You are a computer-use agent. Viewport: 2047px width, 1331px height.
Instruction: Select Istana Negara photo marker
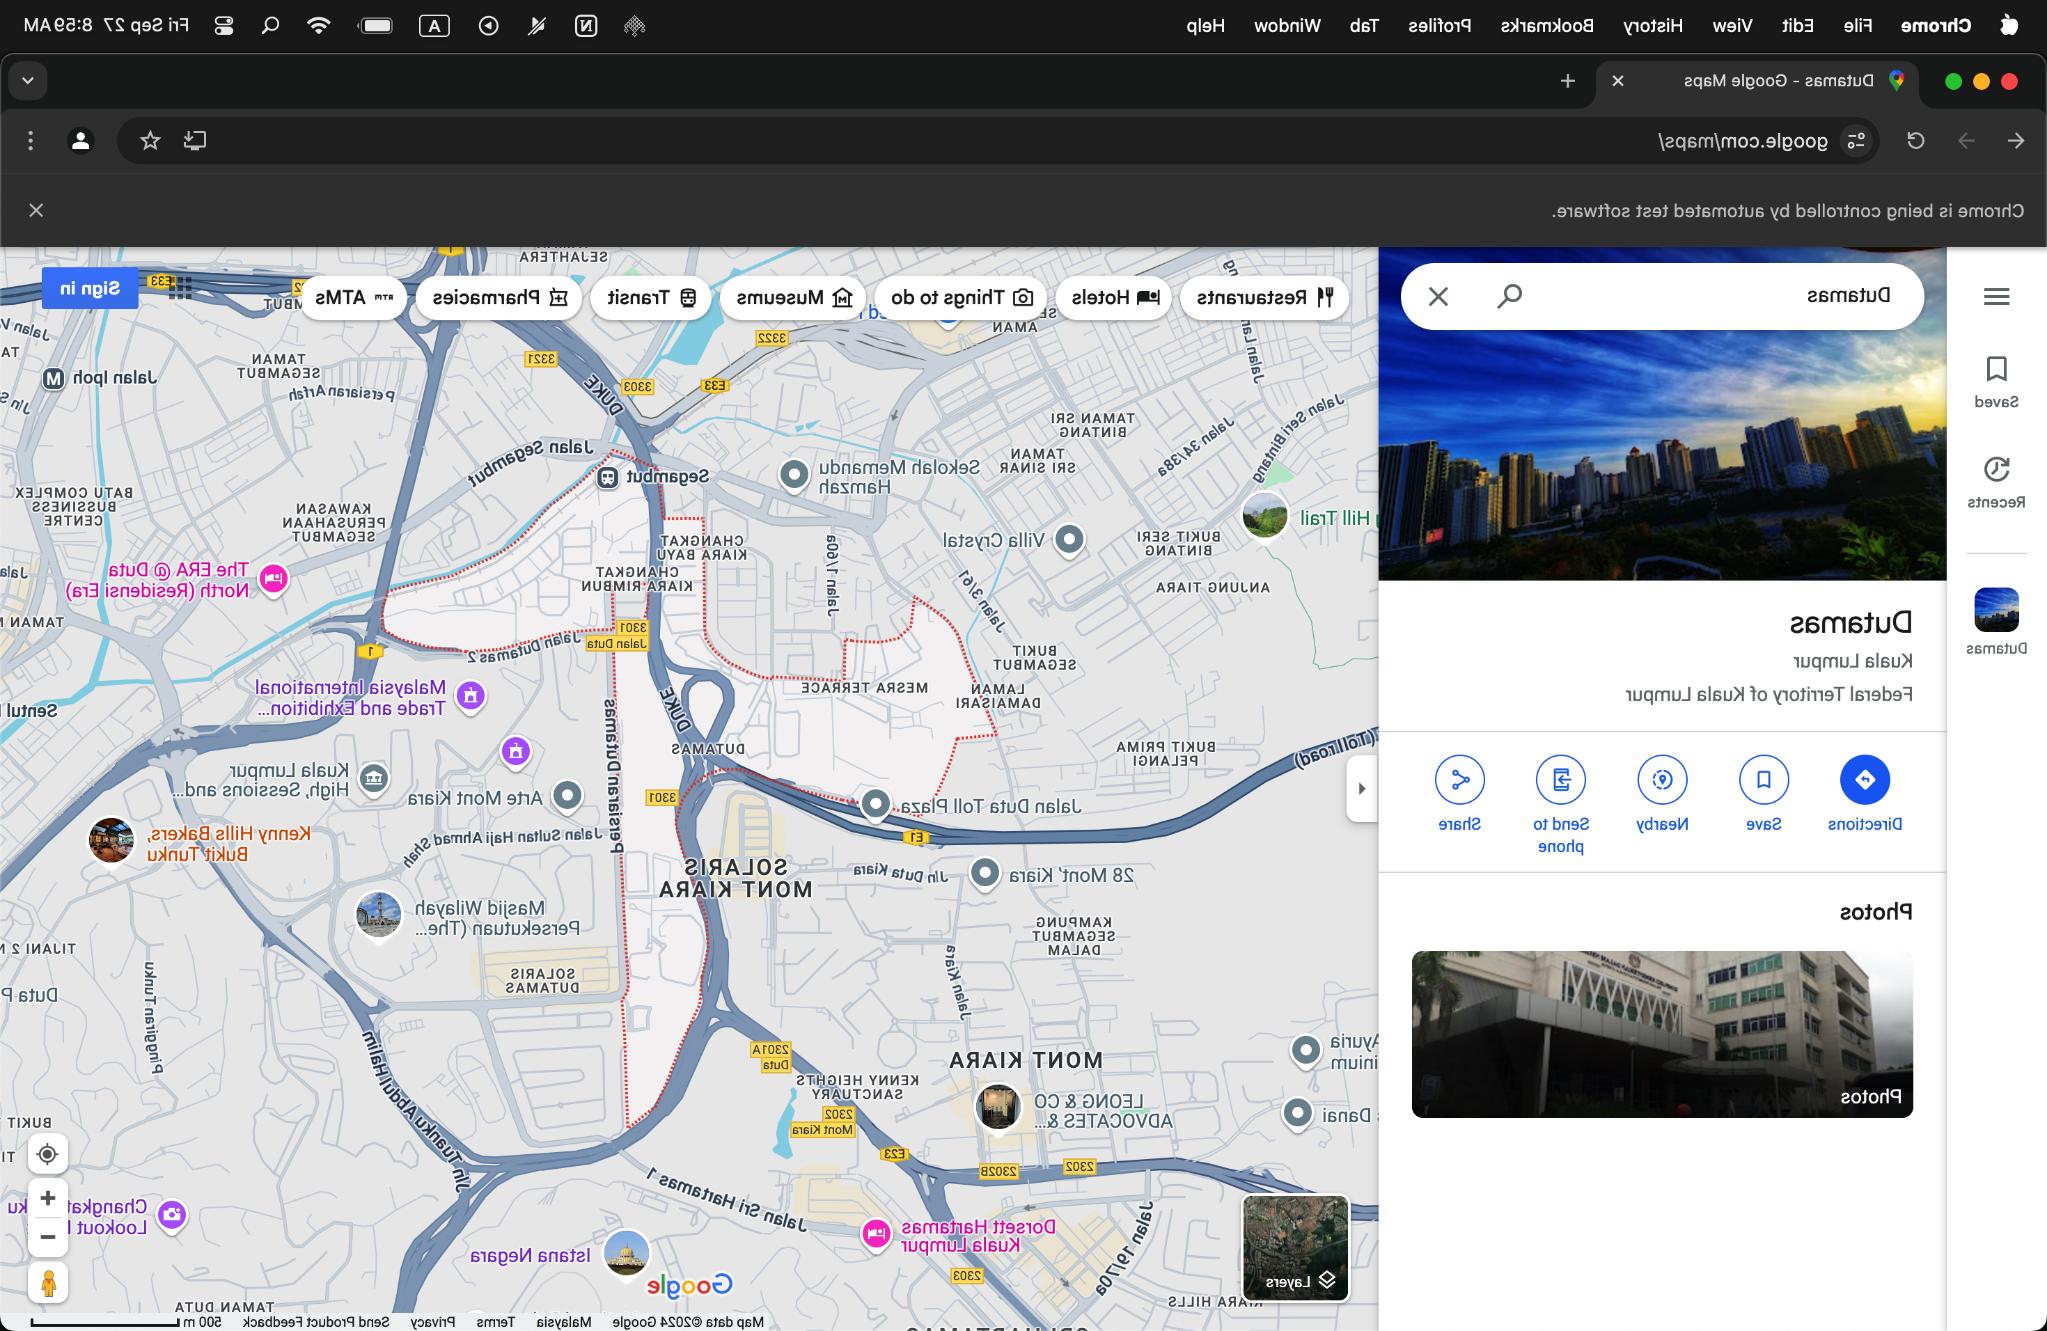(x=627, y=1253)
